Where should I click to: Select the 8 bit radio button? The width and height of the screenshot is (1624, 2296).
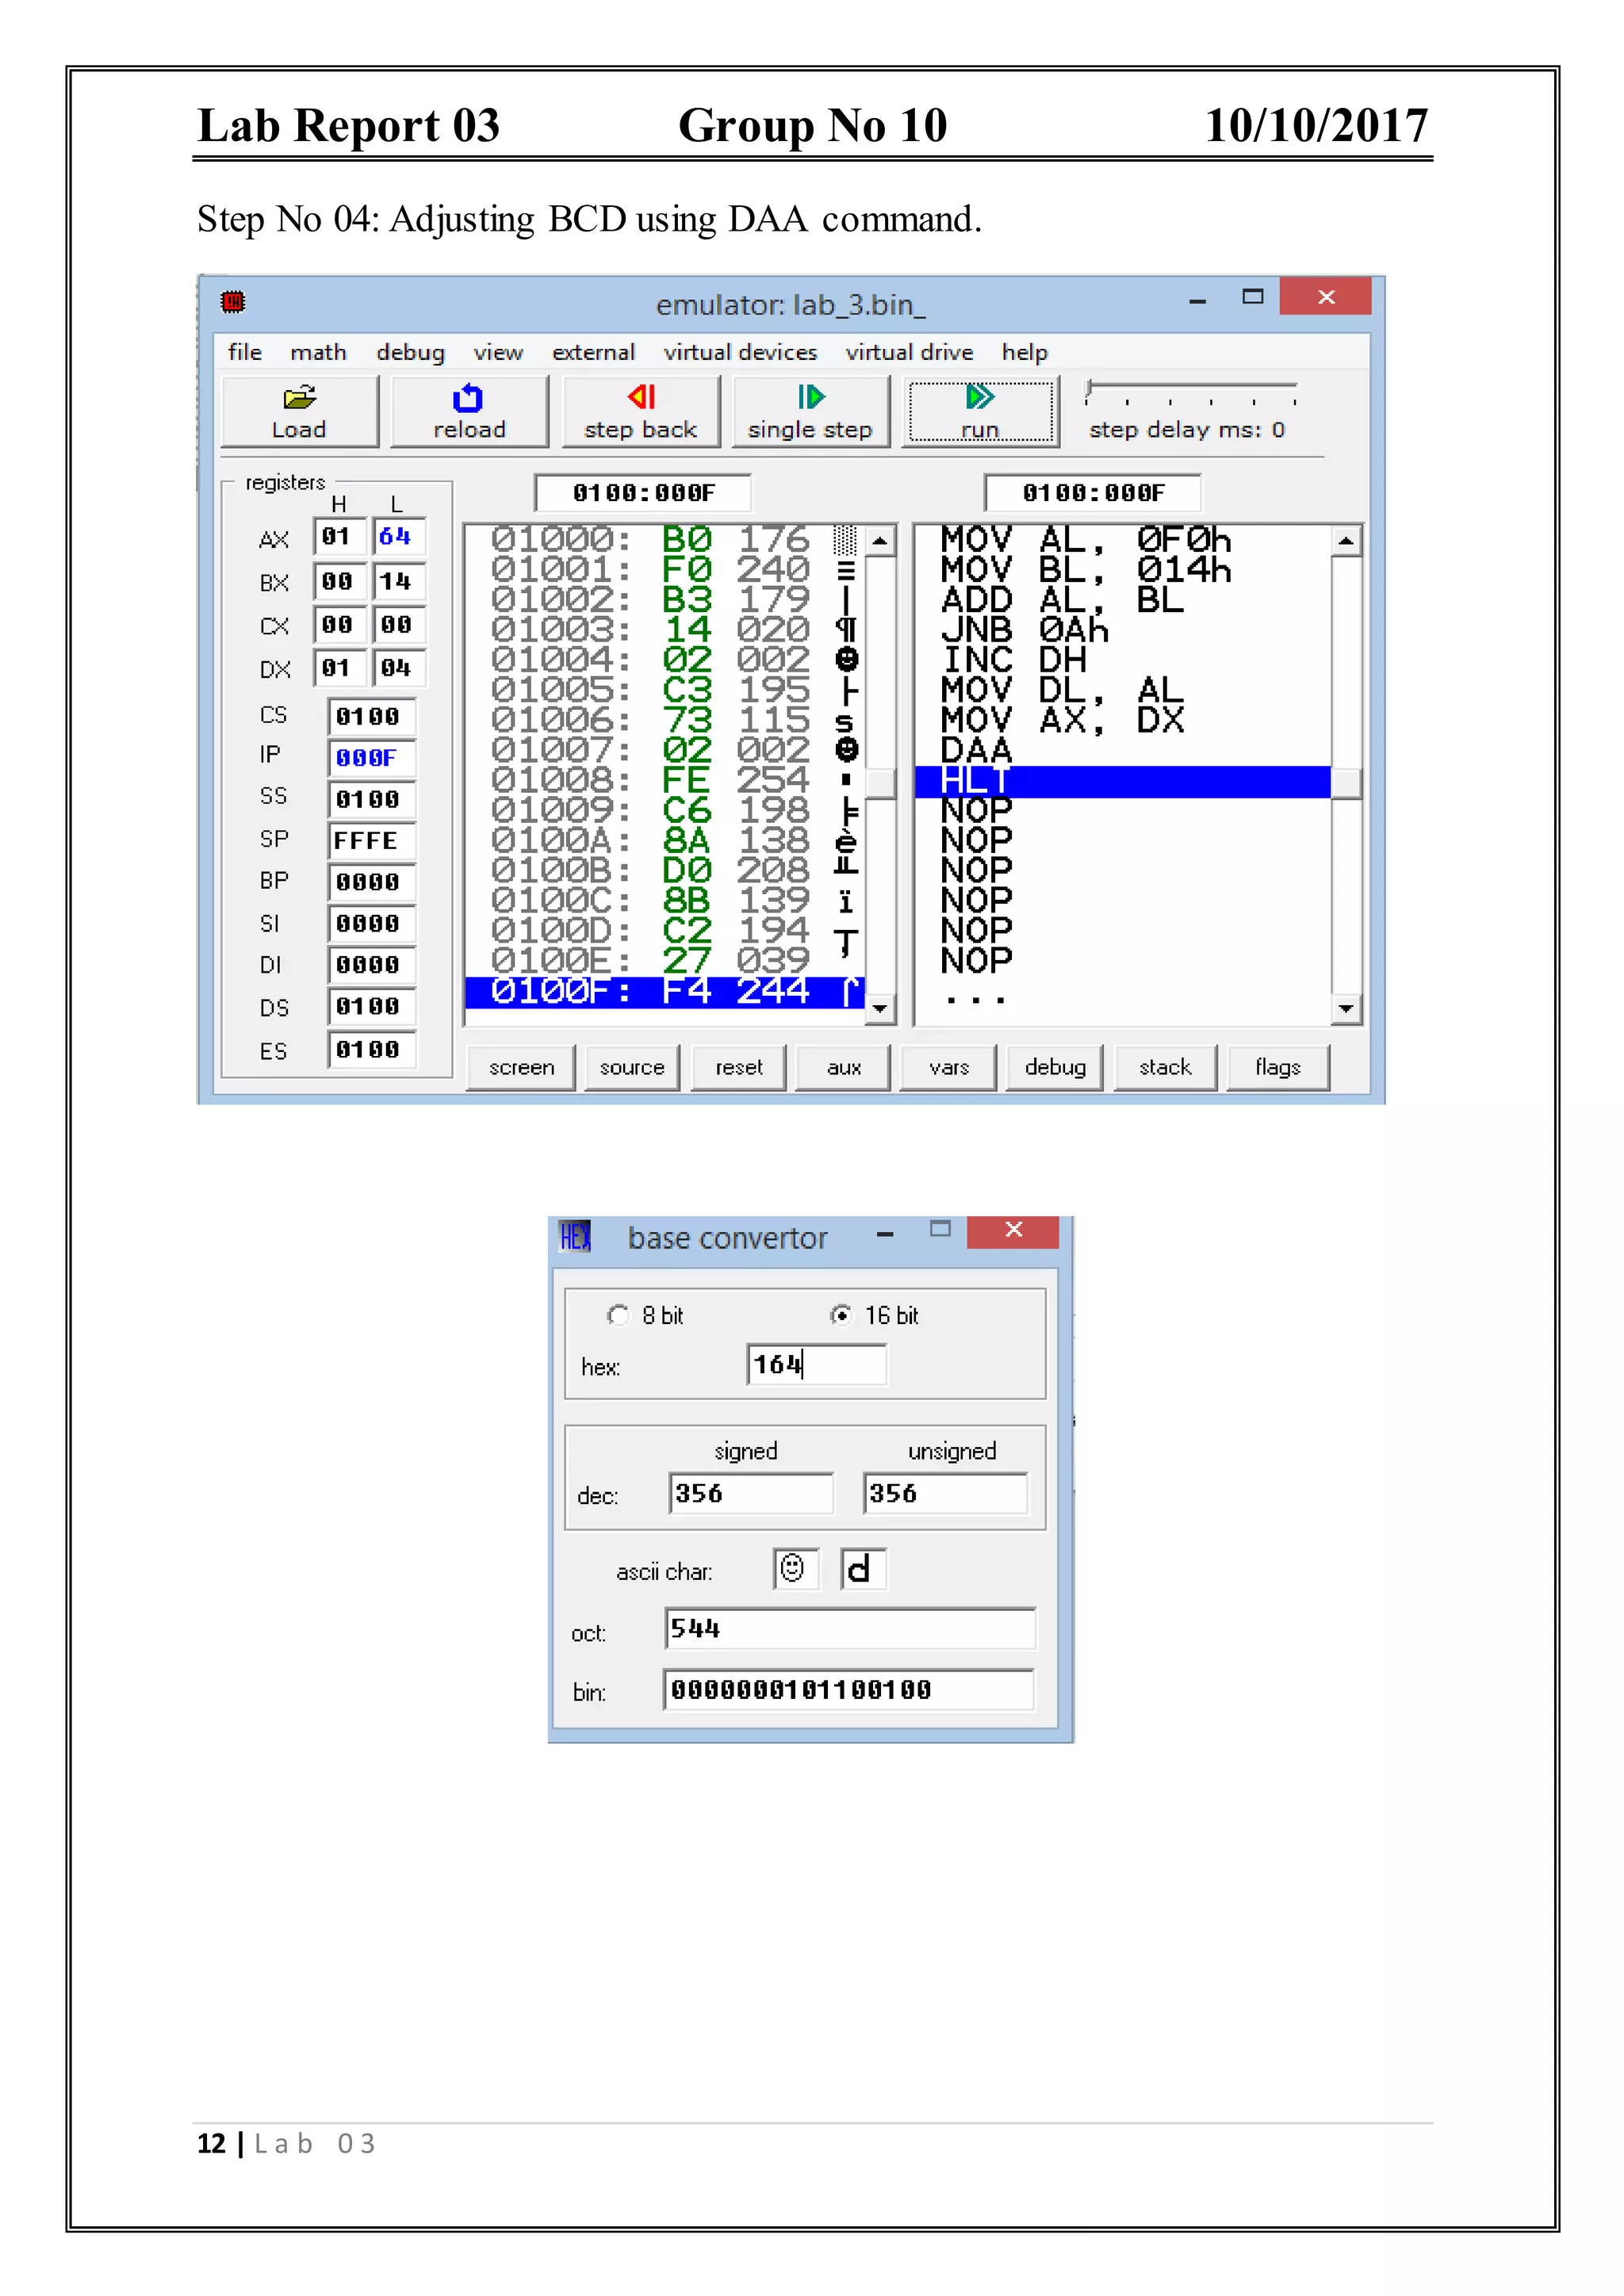tap(618, 1315)
